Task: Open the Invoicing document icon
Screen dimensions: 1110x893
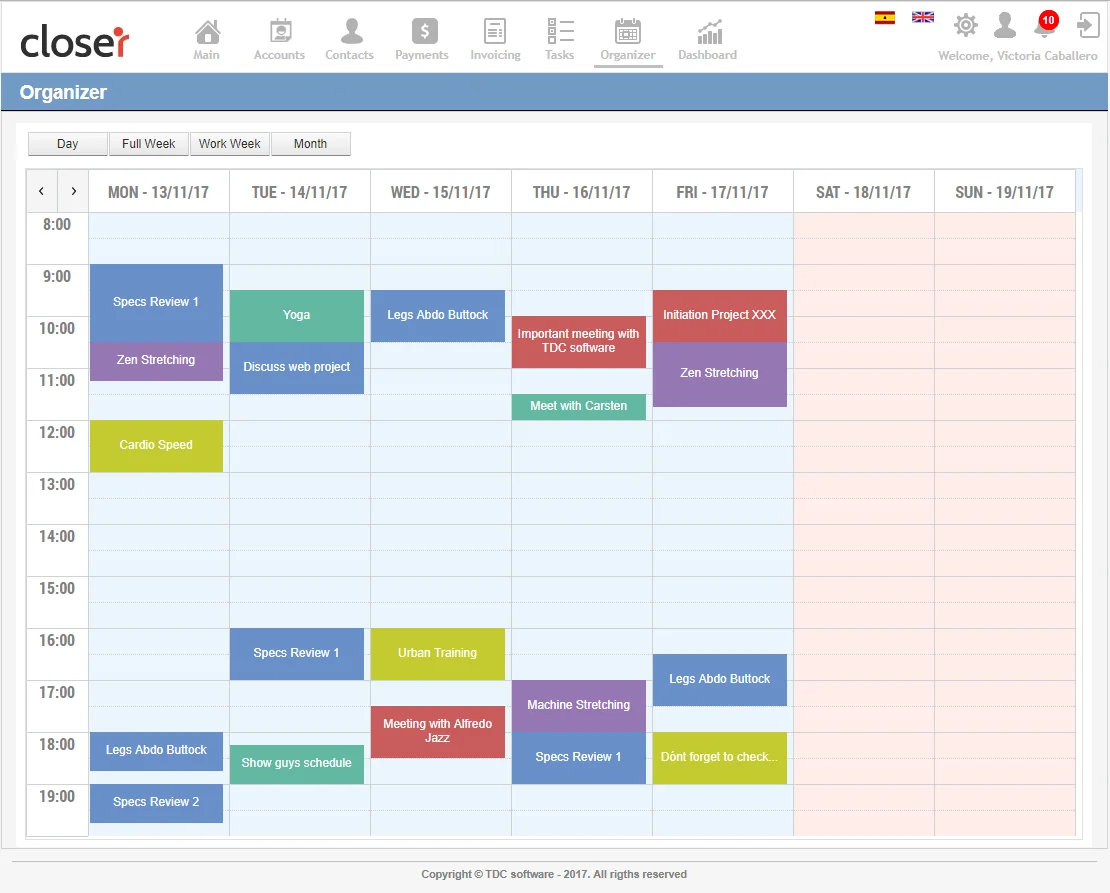Action: pos(495,32)
